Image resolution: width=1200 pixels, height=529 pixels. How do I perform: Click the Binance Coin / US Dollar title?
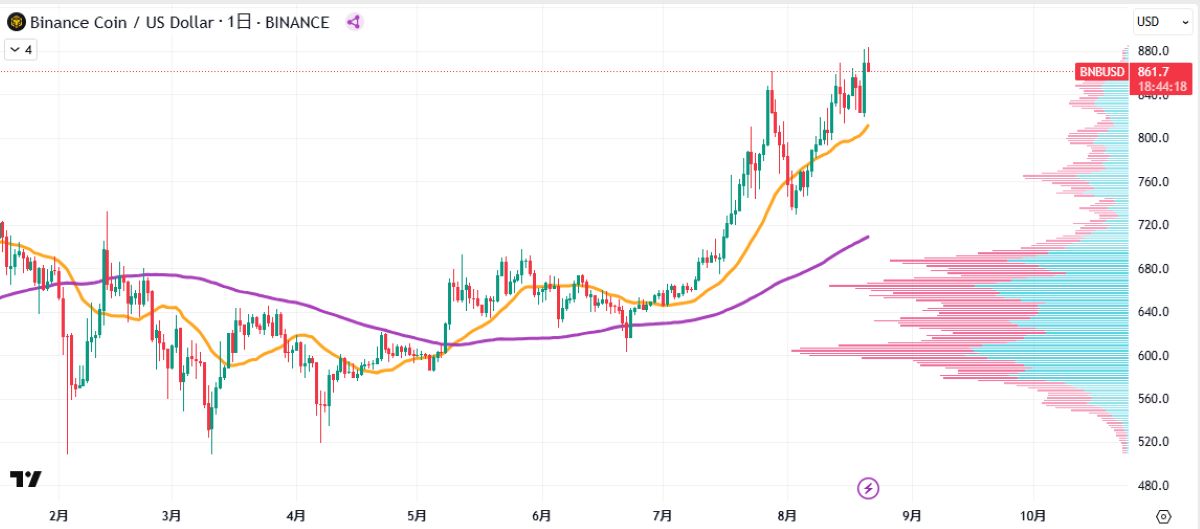[119, 22]
